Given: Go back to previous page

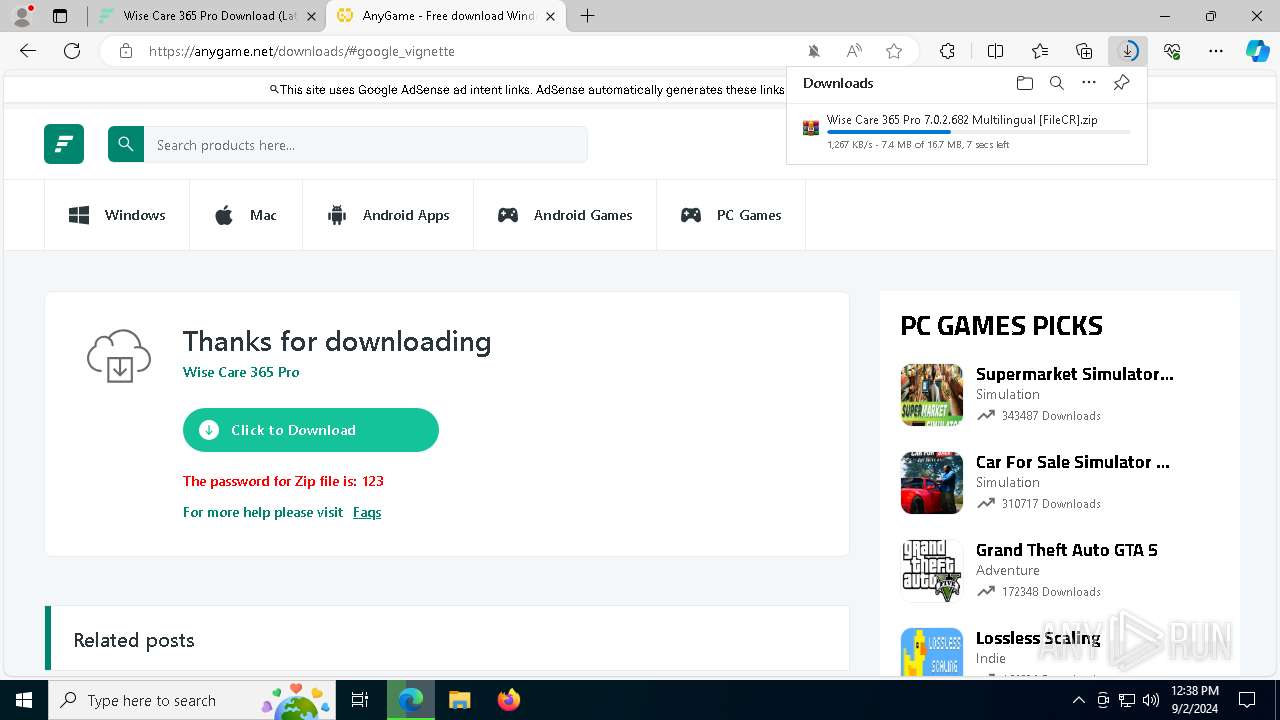Looking at the screenshot, I should (28, 51).
